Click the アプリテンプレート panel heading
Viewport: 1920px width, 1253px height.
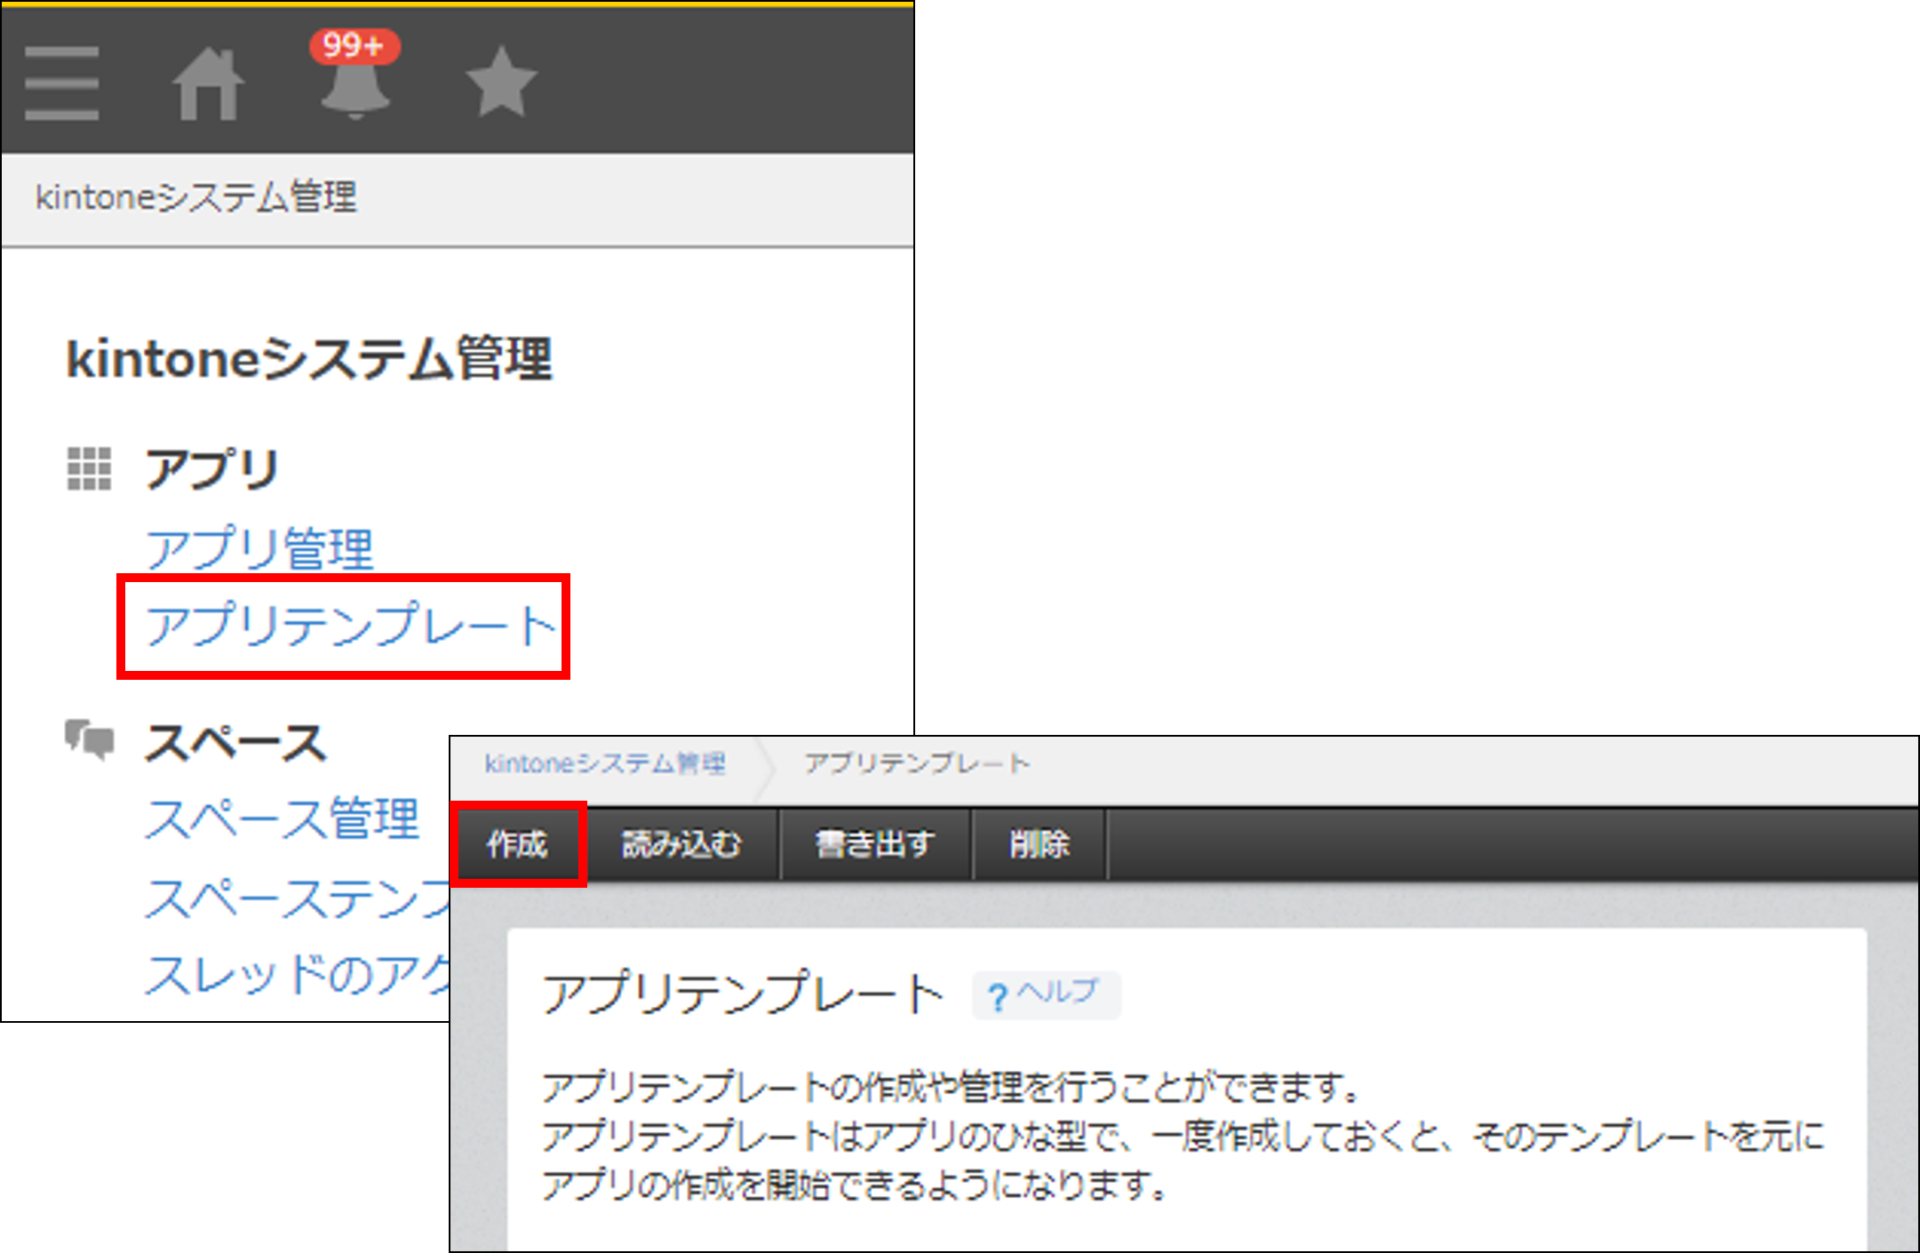click(743, 994)
